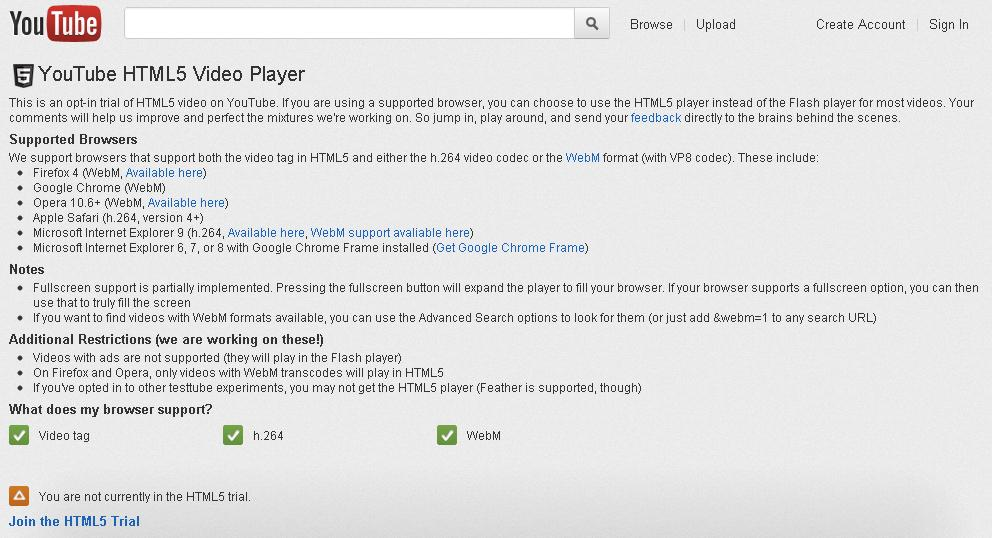Click 'Join the HTML5 Trial' link
992x538 pixels.
click(74, 522)
